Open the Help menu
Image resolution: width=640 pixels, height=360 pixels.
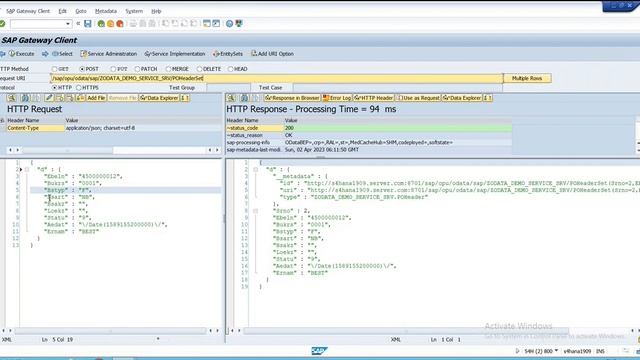coord(156,11)
